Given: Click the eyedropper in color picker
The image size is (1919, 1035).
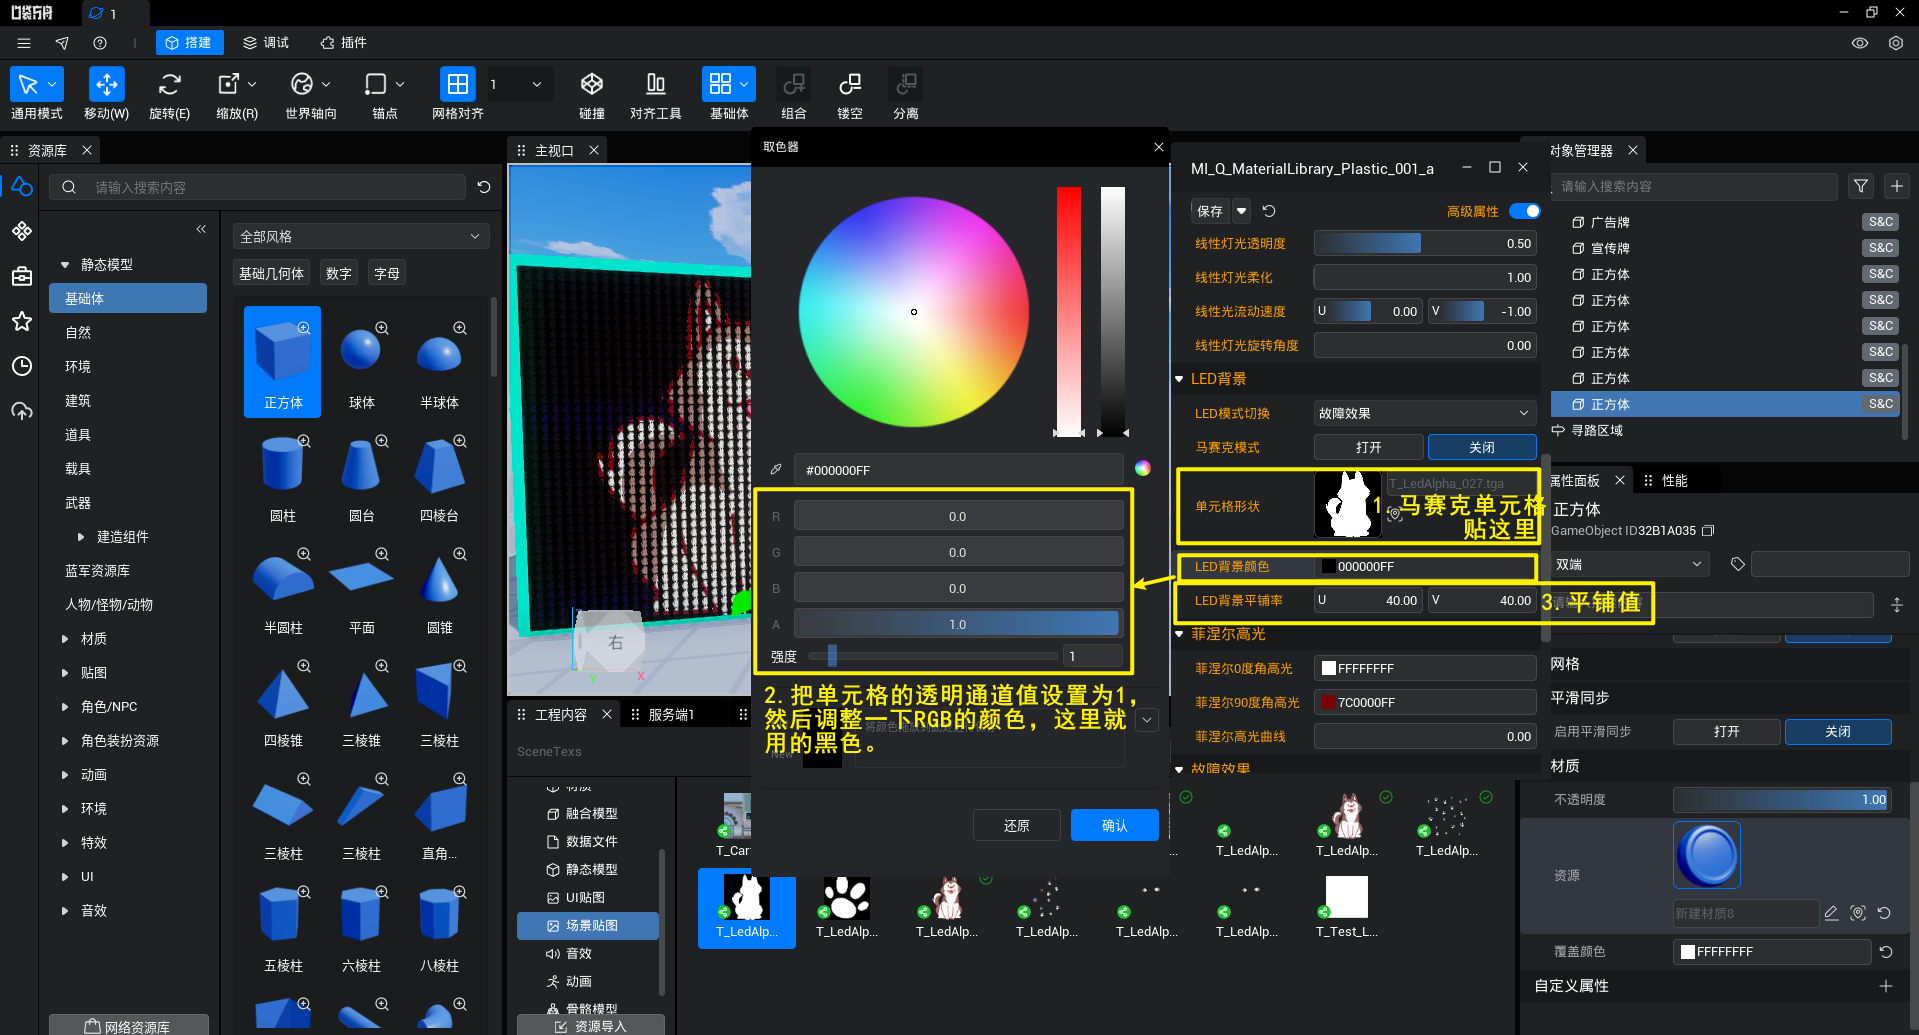Looking at the screenshot, I should 776,469.
